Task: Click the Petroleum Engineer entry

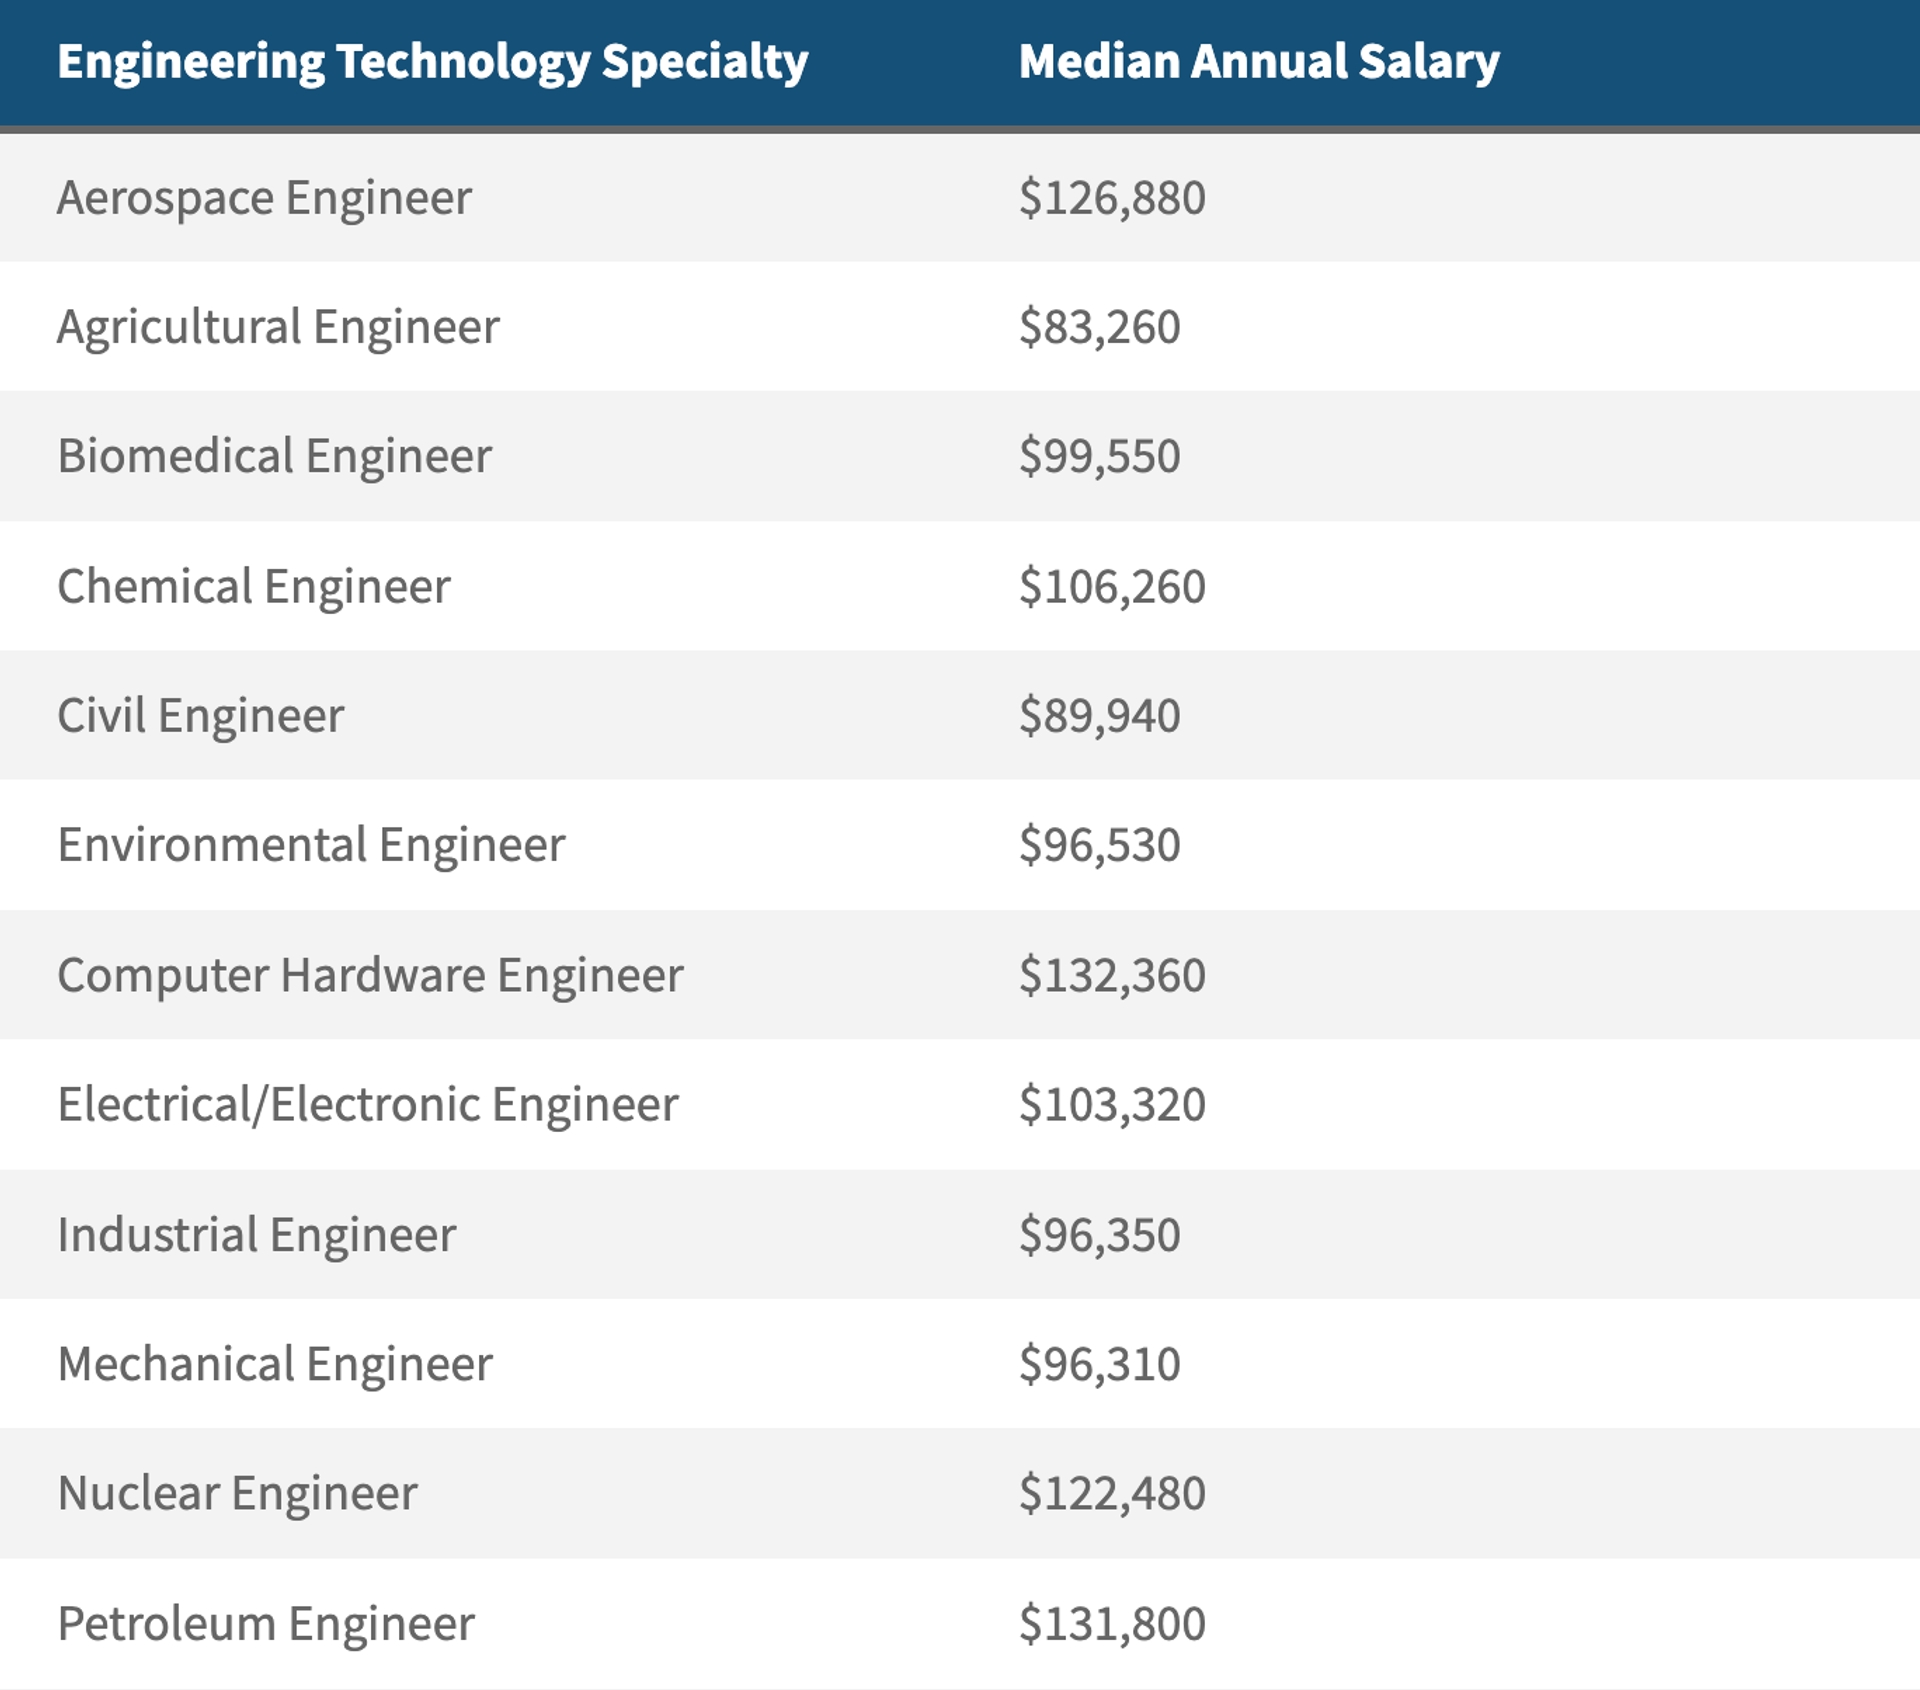Action: 265,1623
